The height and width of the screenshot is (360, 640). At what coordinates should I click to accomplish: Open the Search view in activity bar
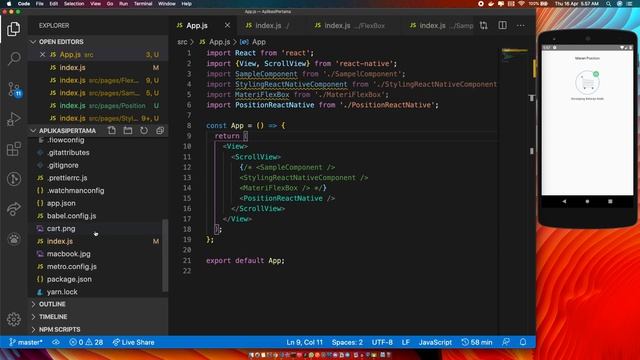click(x=13, y=59)
